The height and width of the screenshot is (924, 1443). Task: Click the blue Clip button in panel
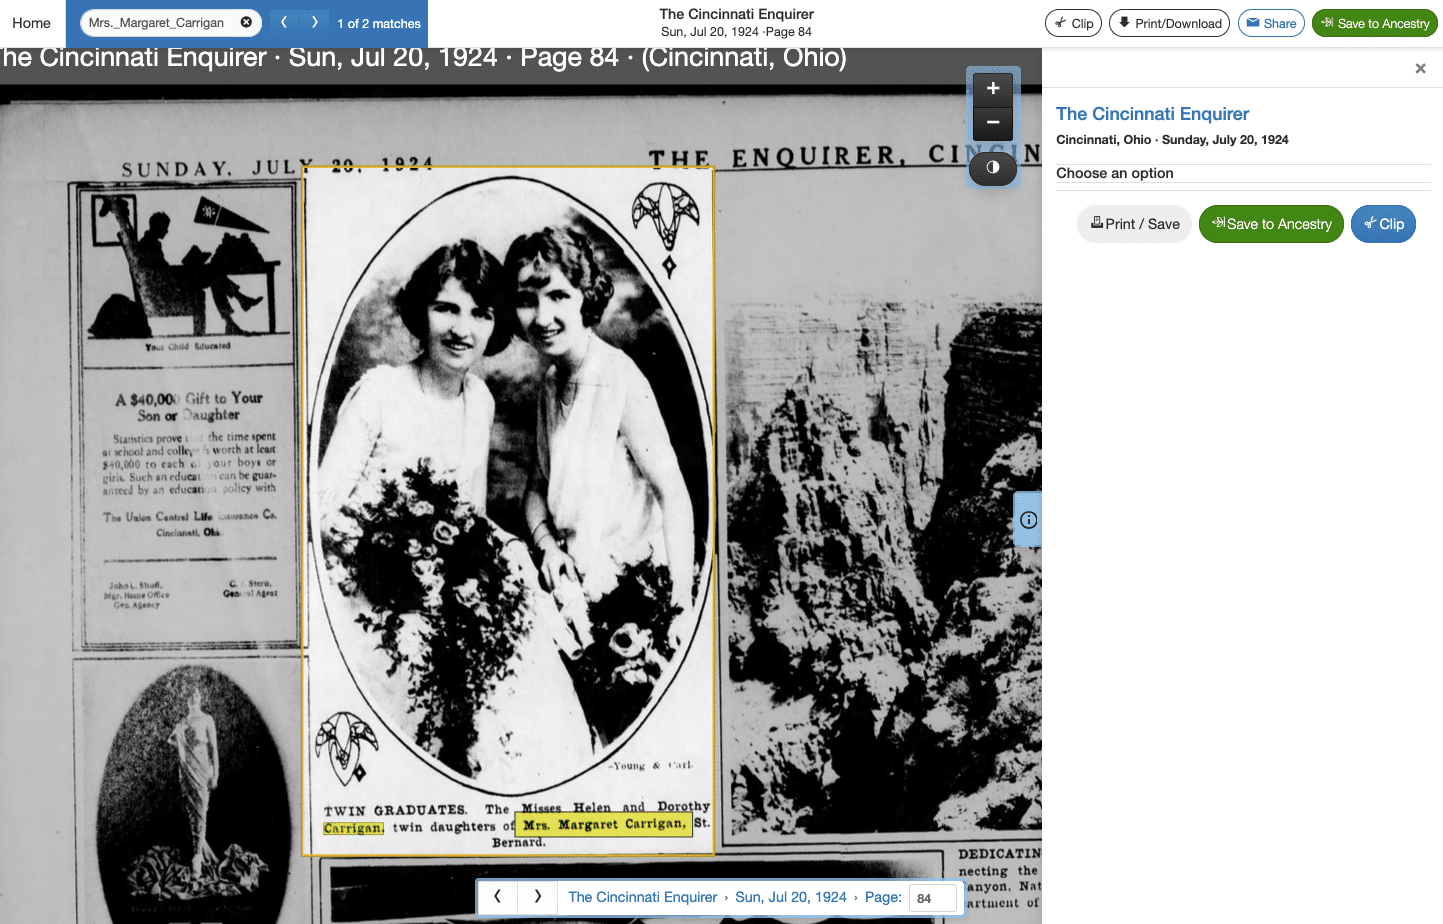pyautogui.click(x=1383, y=224)
